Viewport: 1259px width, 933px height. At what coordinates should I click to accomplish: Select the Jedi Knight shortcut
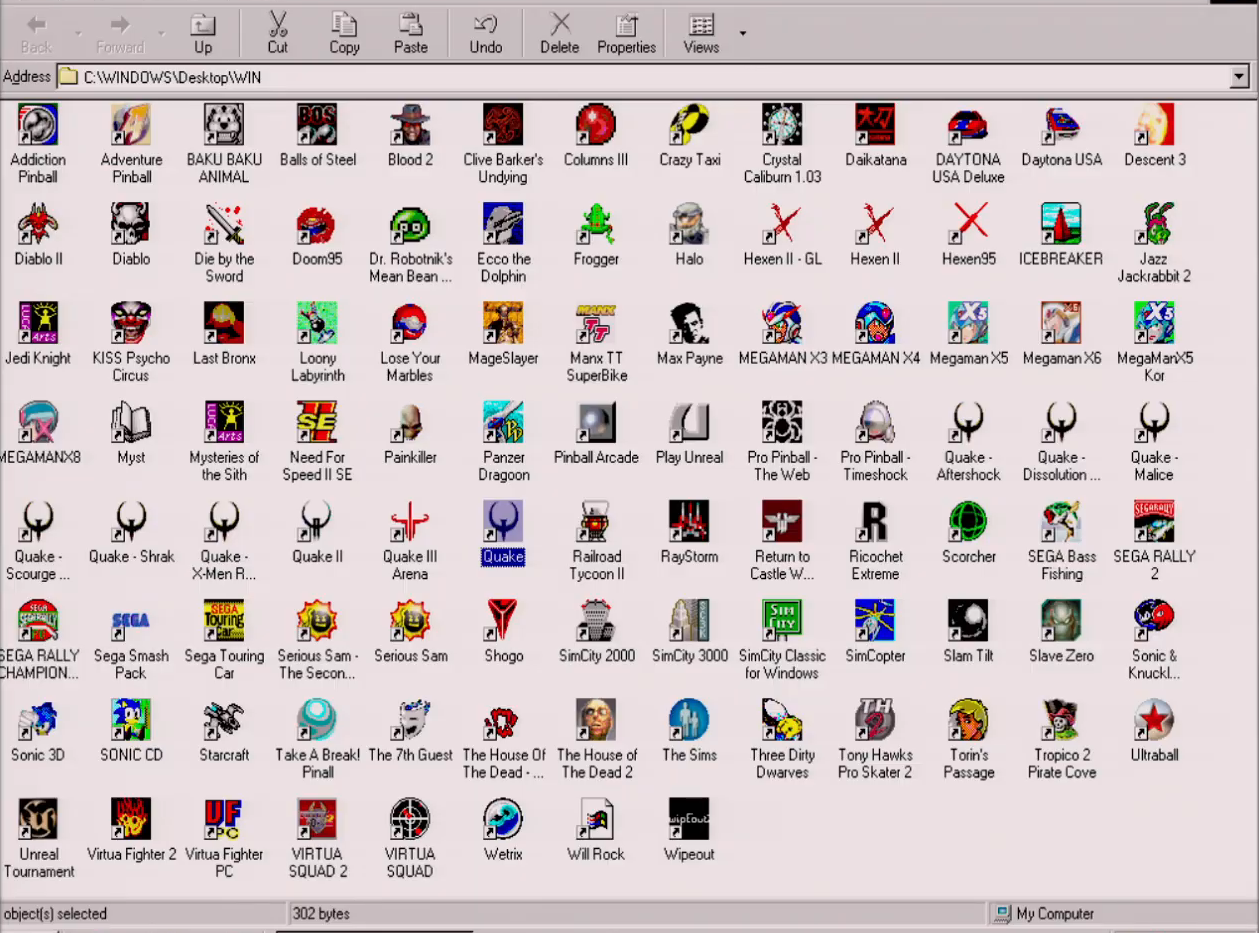pos(38,323)
